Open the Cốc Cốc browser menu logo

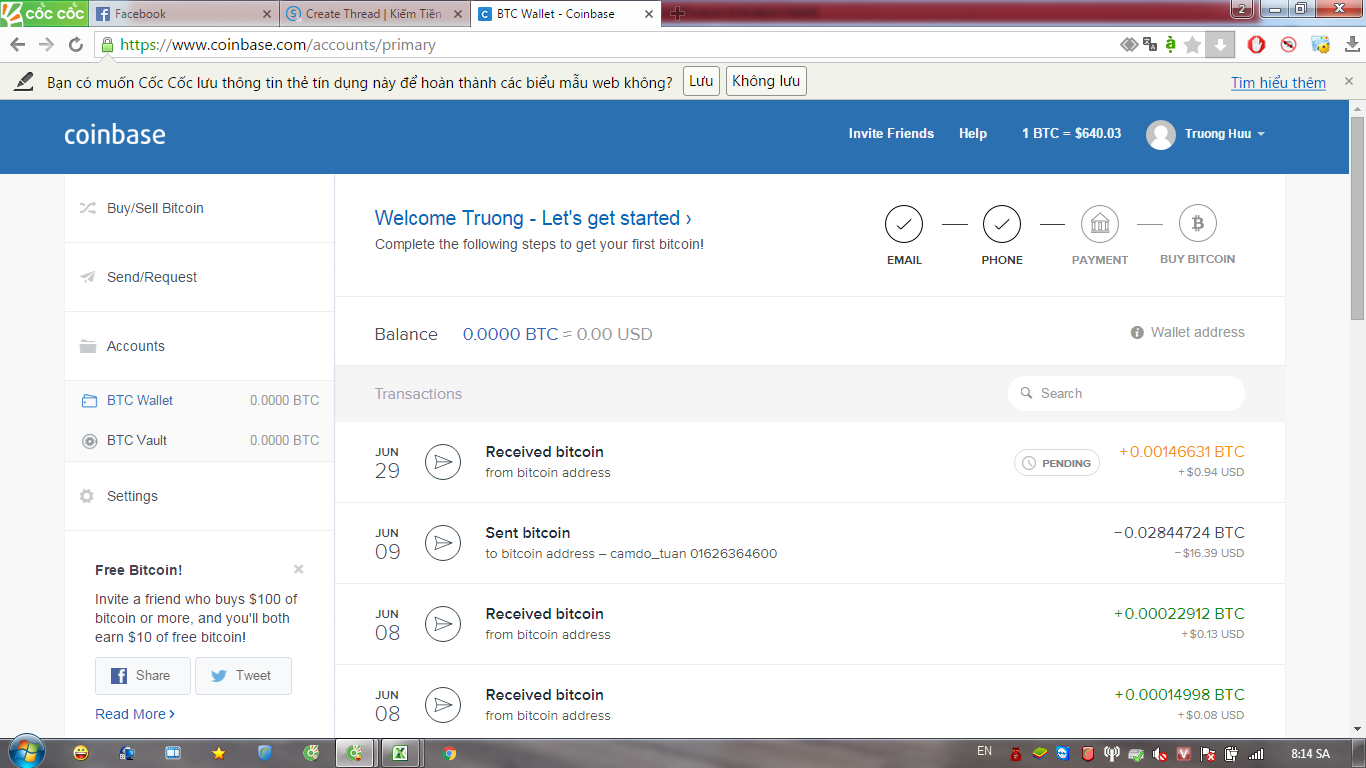(43, 13)
